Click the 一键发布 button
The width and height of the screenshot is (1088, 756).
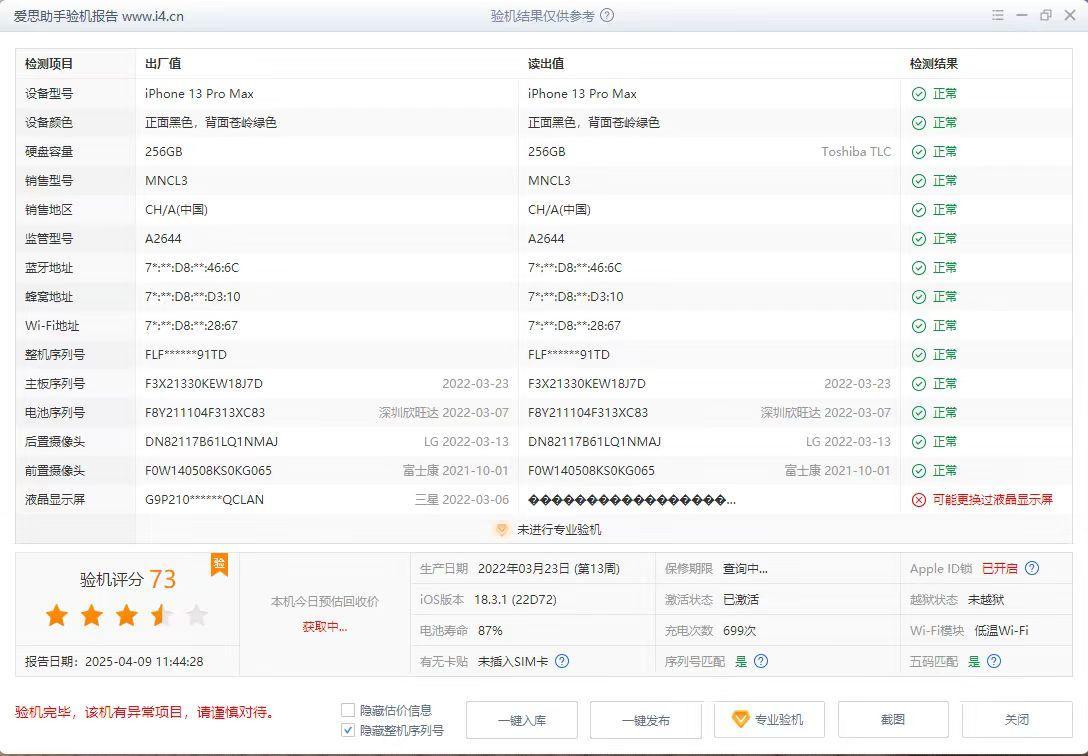click(x=645, y=720)
